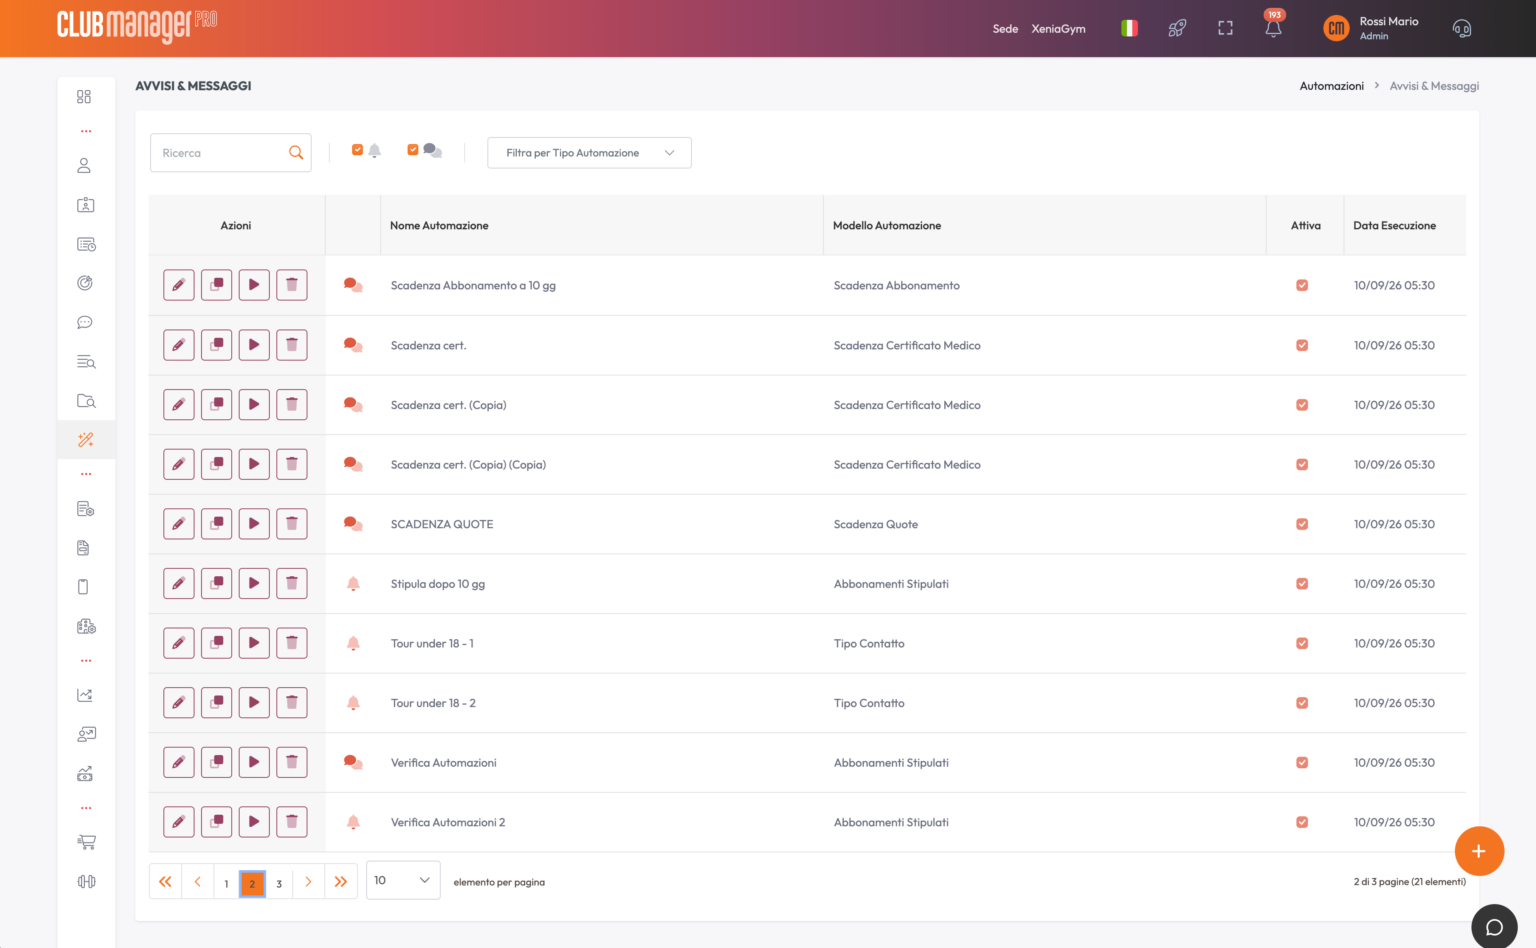Open the dashboard grid icon in sidebar
Image resolution: width=1536 pixels, height=948 pixels.
click(84, 97)
